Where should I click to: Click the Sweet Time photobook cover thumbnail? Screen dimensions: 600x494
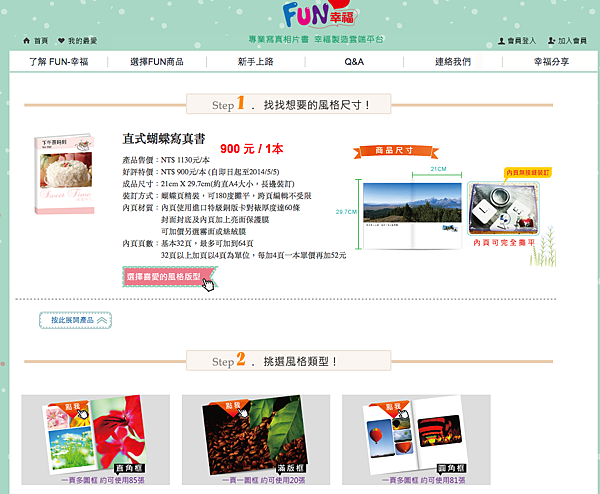click(x=64, y=174)
